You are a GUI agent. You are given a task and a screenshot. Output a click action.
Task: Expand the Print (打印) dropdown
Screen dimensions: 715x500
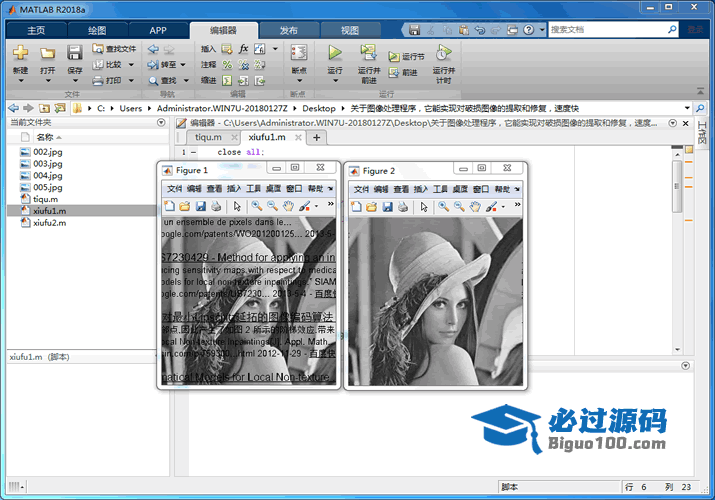coord(114,80)
